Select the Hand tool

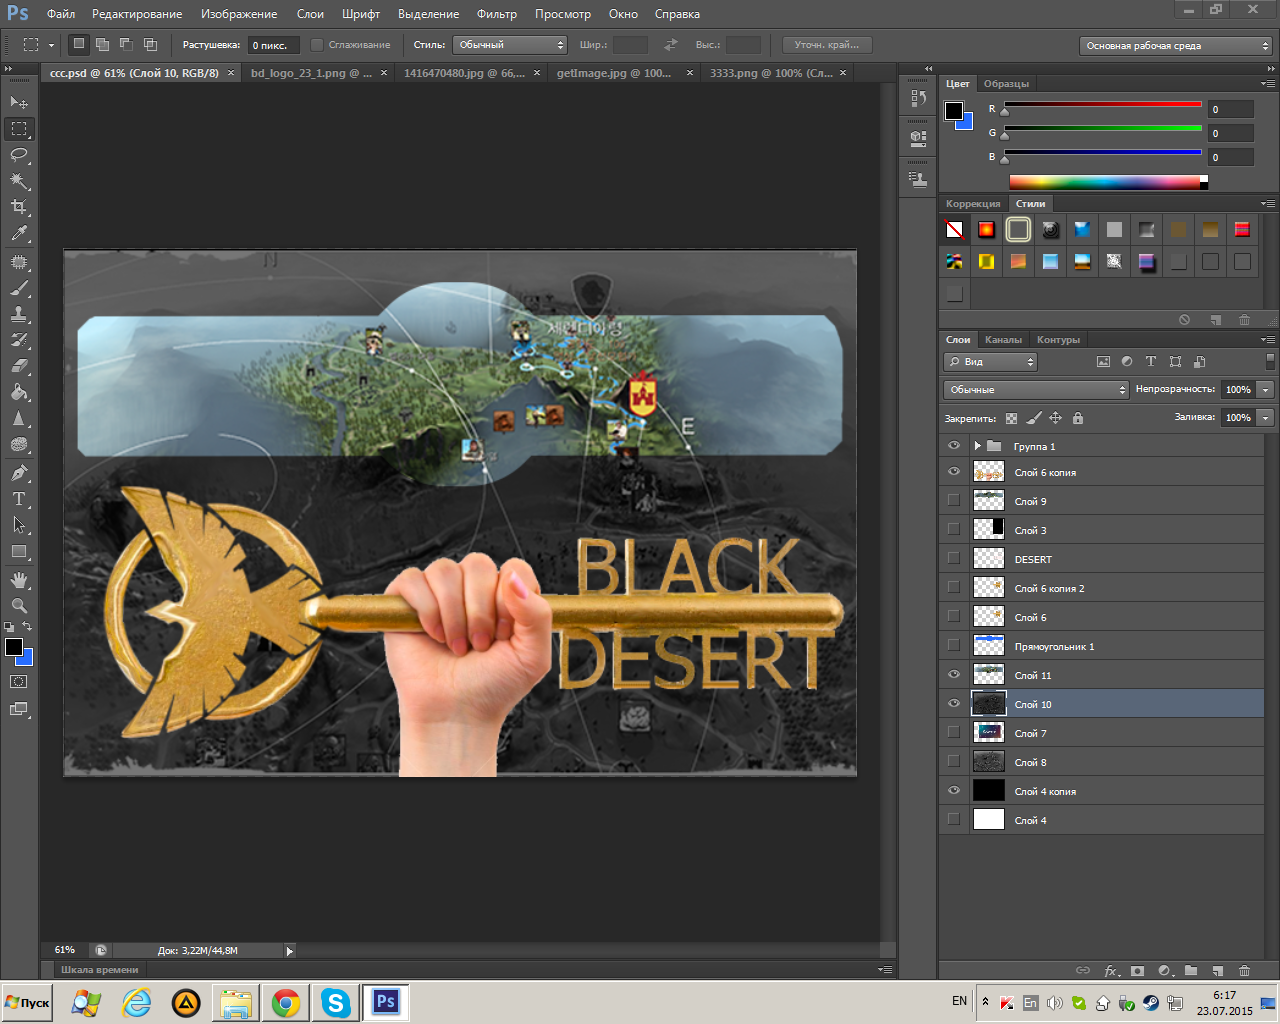point(19,580)
